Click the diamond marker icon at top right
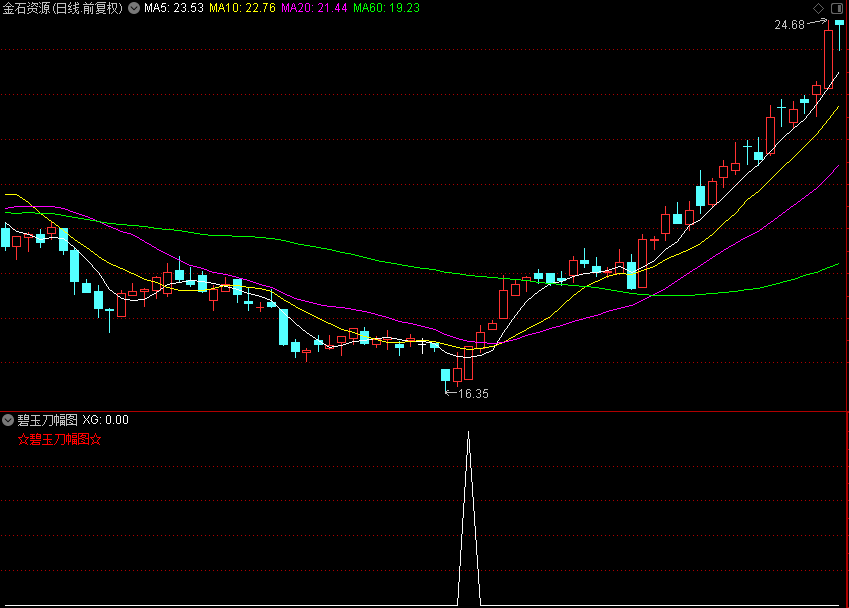Image resolution: width=849 pixels, height=608 pixels. pos(818,8)
